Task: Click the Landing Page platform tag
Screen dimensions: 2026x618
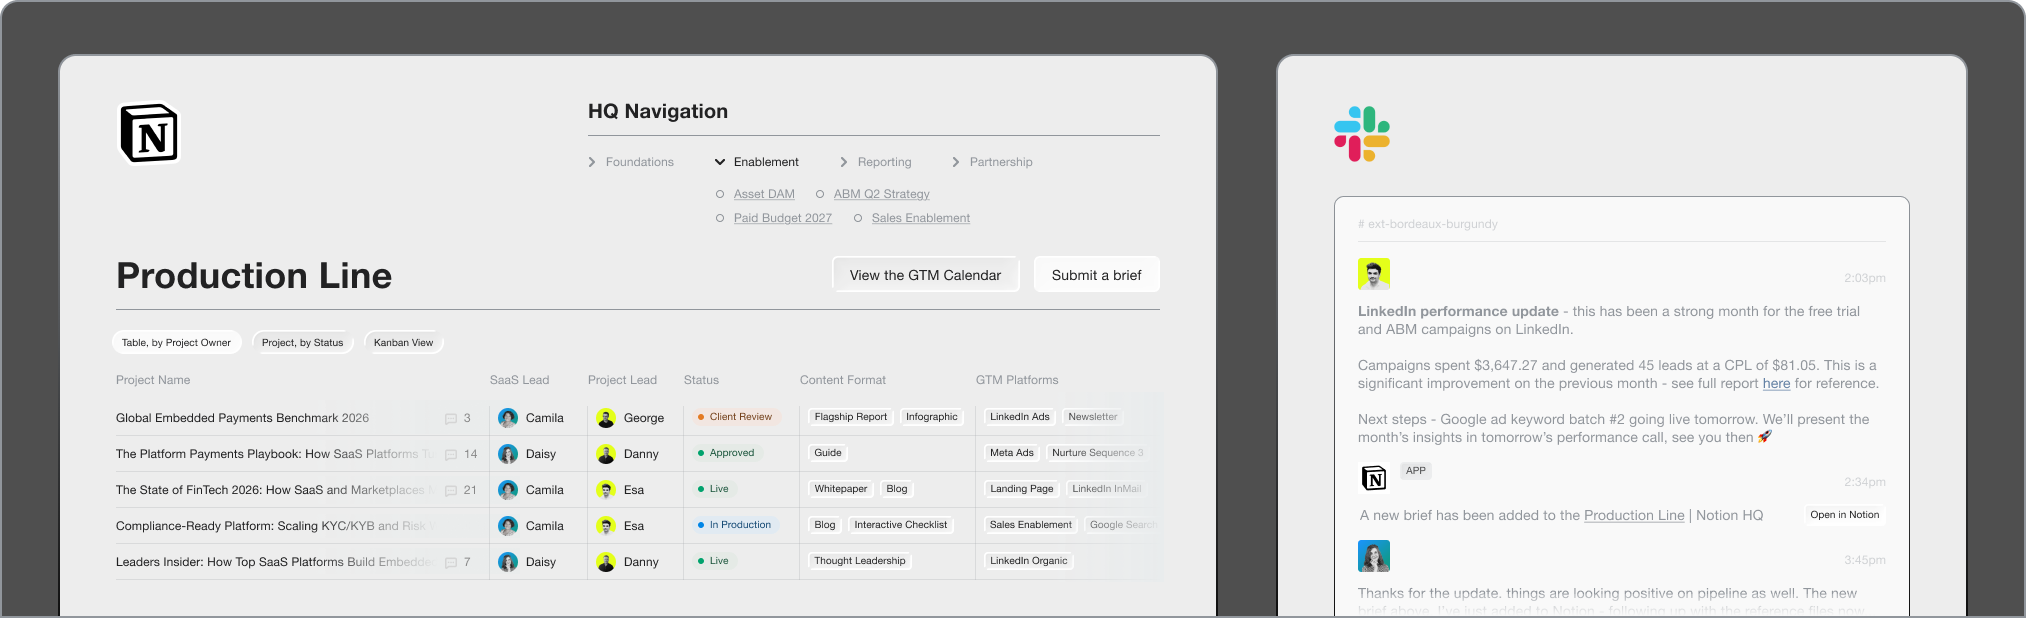Action: pyautogui.click(x=1021, y=489)
